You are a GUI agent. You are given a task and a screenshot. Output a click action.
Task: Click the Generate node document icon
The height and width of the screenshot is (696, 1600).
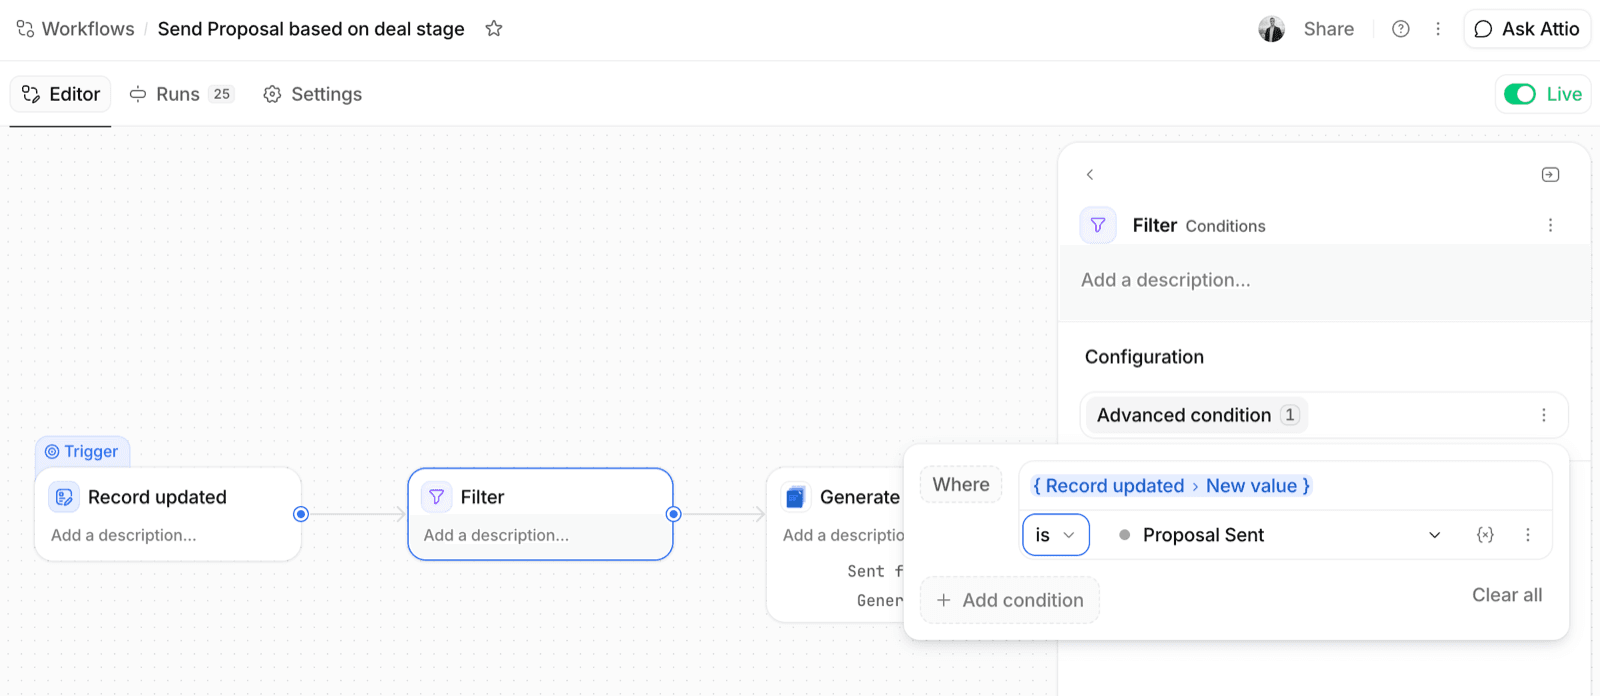pyautogui.click(x=796, y=497)
